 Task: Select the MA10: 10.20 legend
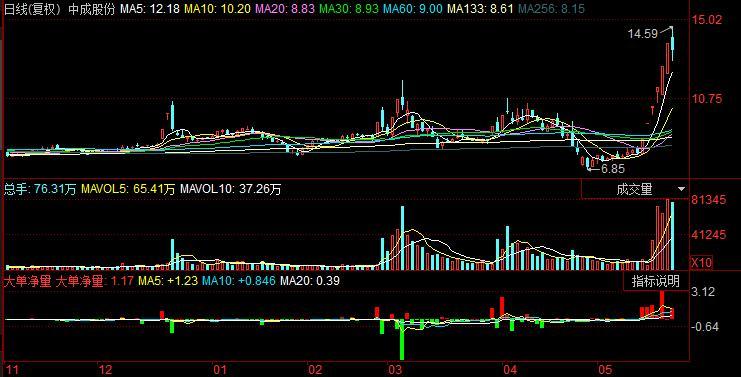217,9
